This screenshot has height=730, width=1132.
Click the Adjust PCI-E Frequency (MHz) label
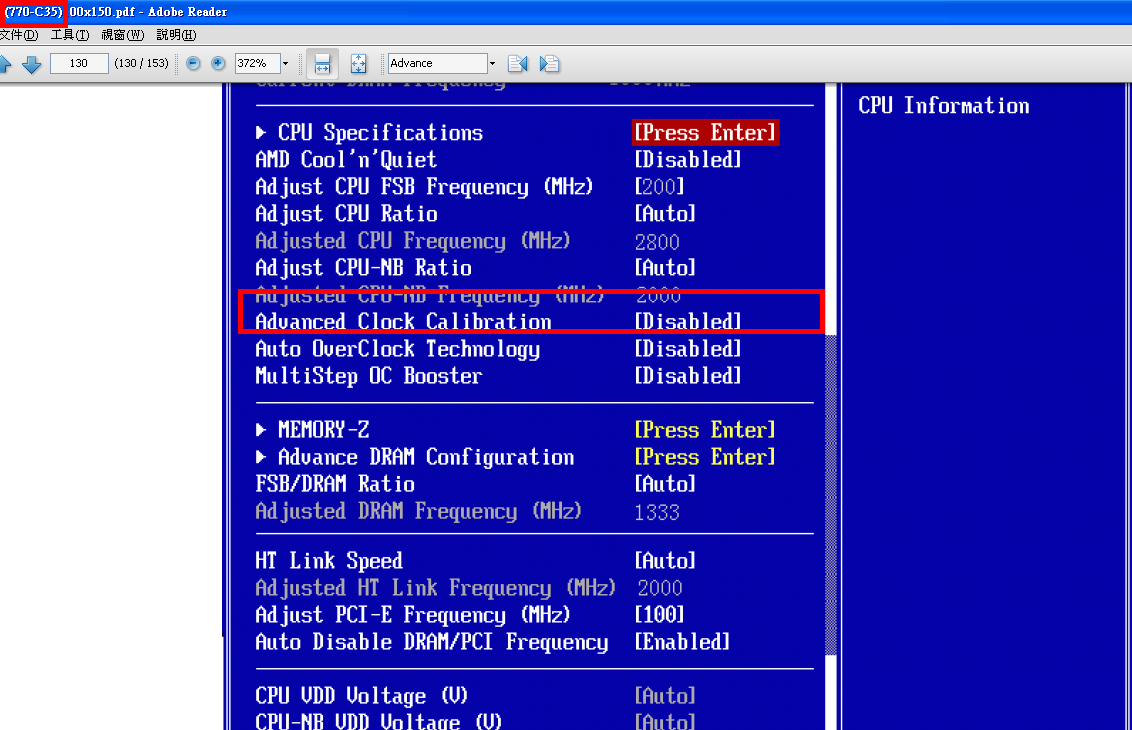tap(413, 615)
